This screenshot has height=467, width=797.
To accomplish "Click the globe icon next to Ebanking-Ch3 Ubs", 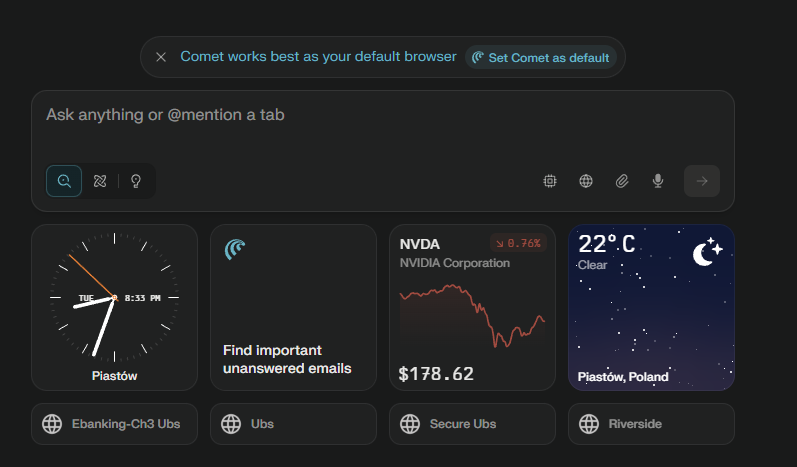I will 52,424.
